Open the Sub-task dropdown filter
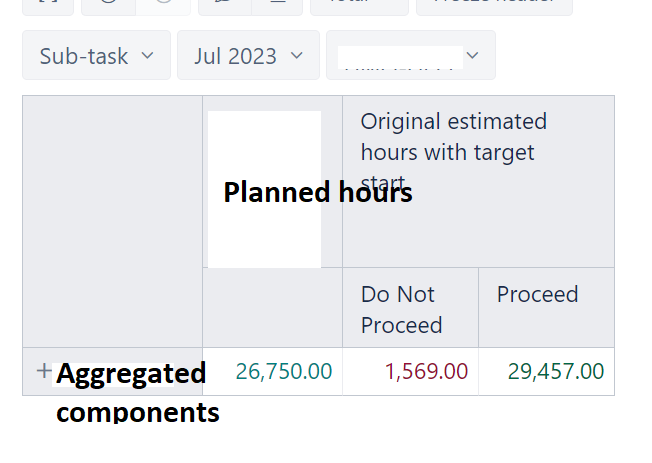652x463 pixels. pos(97,56)
